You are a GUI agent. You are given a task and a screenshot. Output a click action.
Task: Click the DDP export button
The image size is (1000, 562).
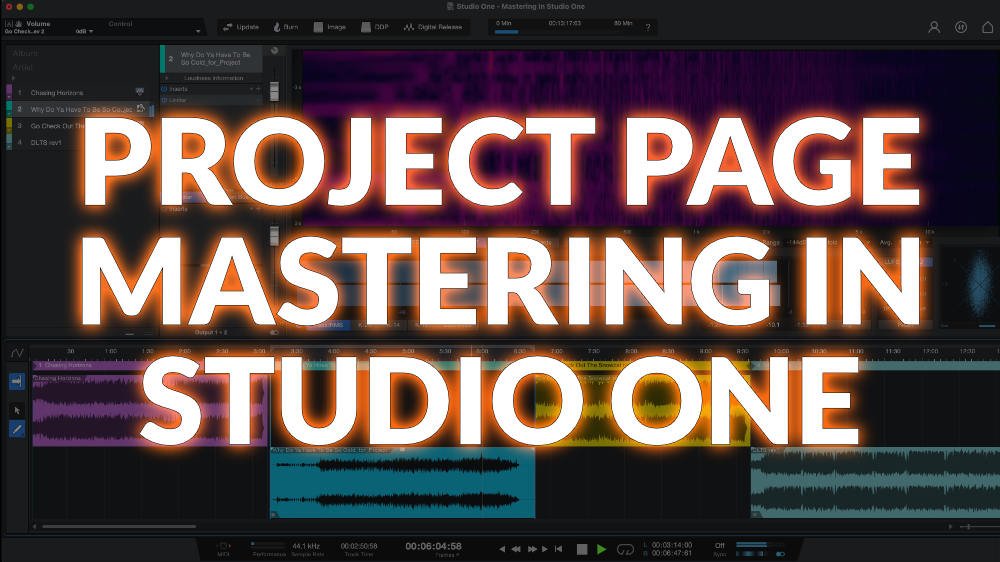pyautogui.click(x=375, y=27)
